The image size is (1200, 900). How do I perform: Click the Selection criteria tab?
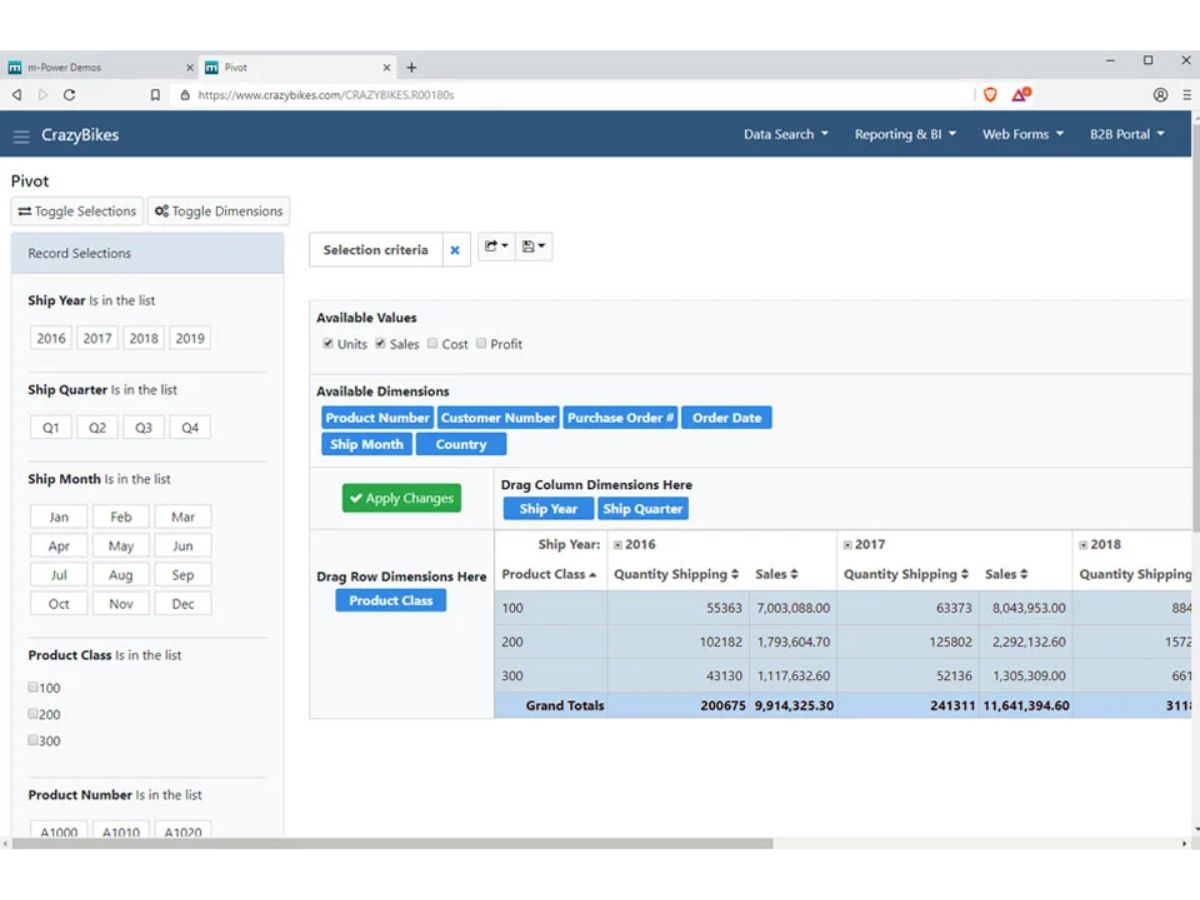point(376,250)
